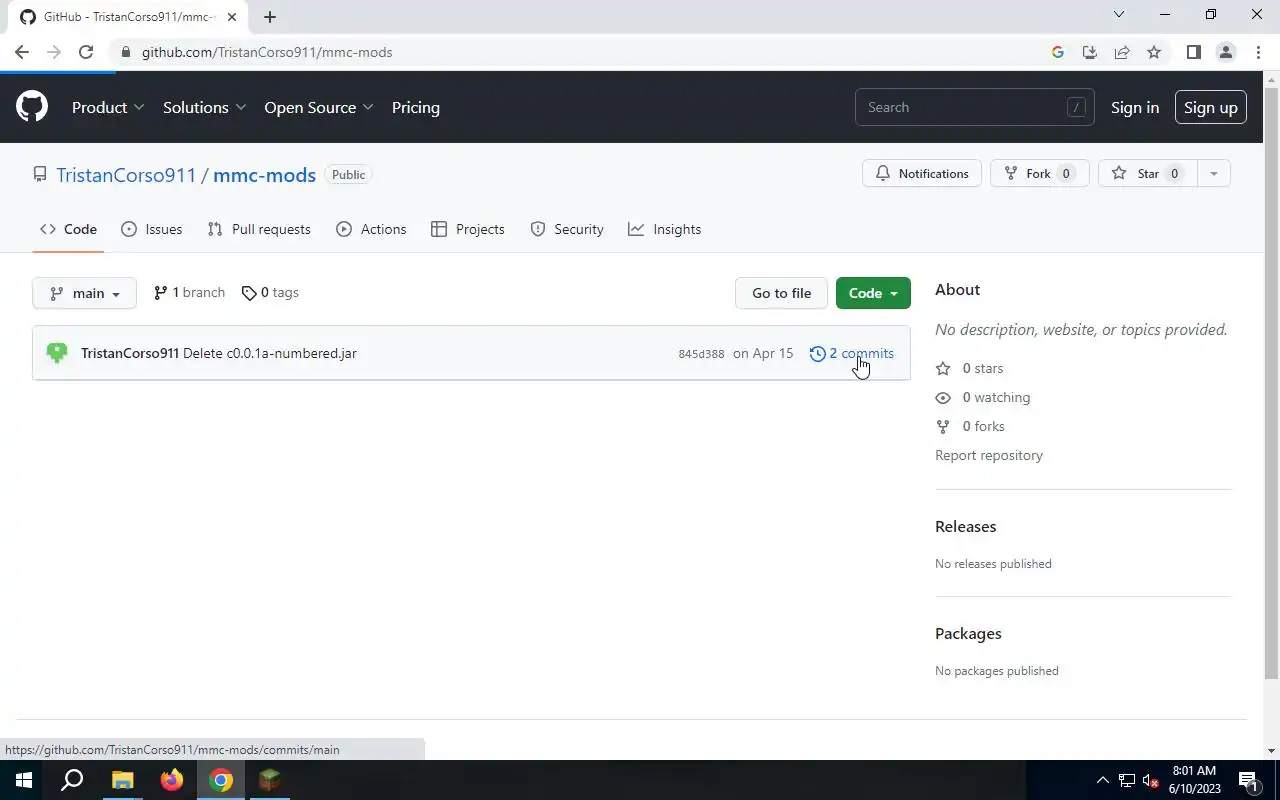Open the 0 stars link
1280x800 pixels.
click(x=969, y=368)
